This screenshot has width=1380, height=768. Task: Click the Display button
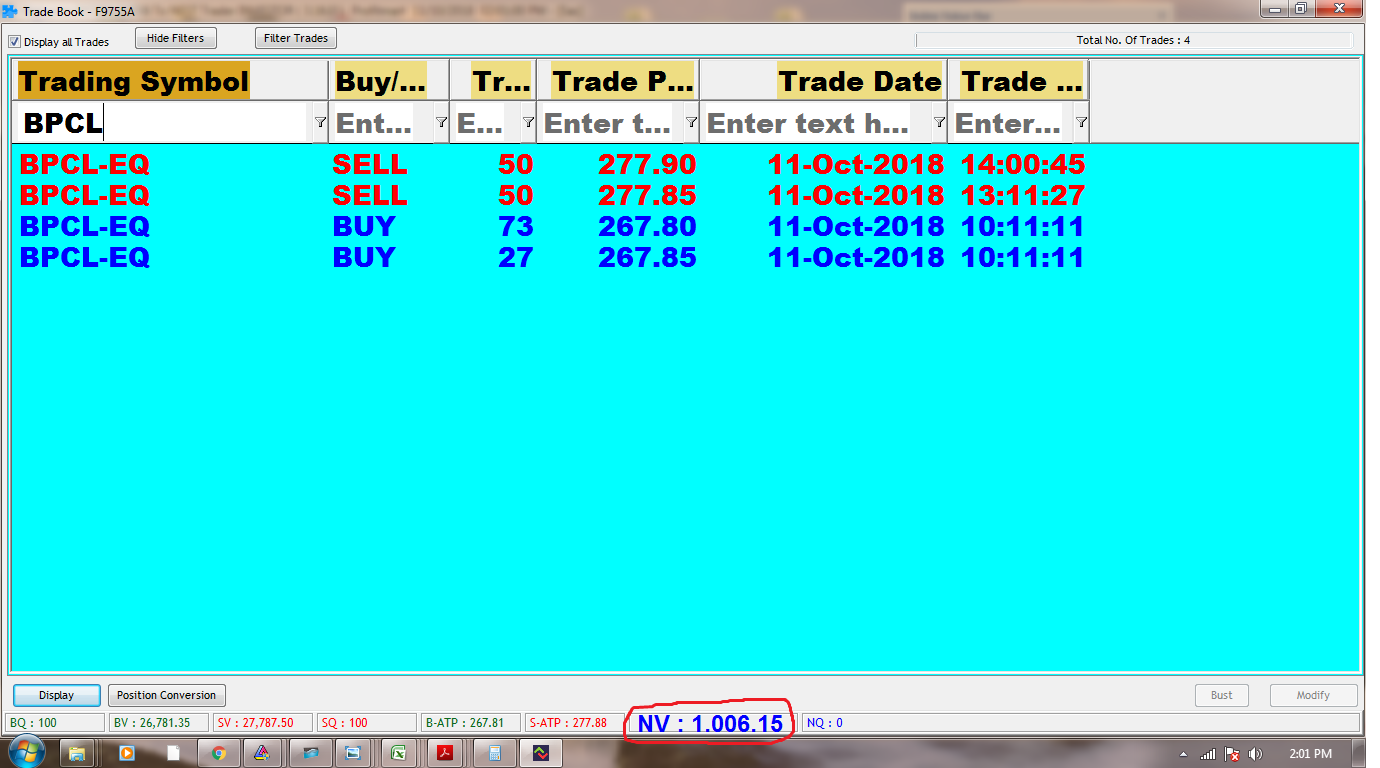click(x=57, y=695)
